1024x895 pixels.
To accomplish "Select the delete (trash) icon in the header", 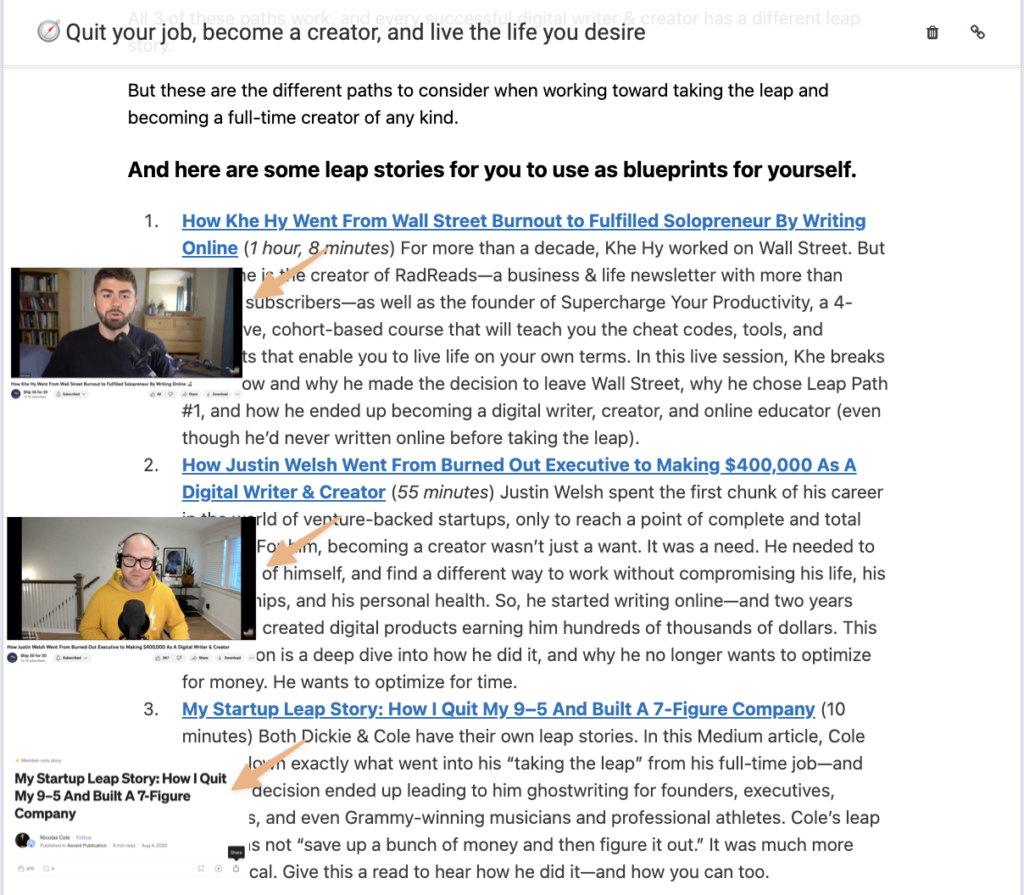I will [931, 32].
